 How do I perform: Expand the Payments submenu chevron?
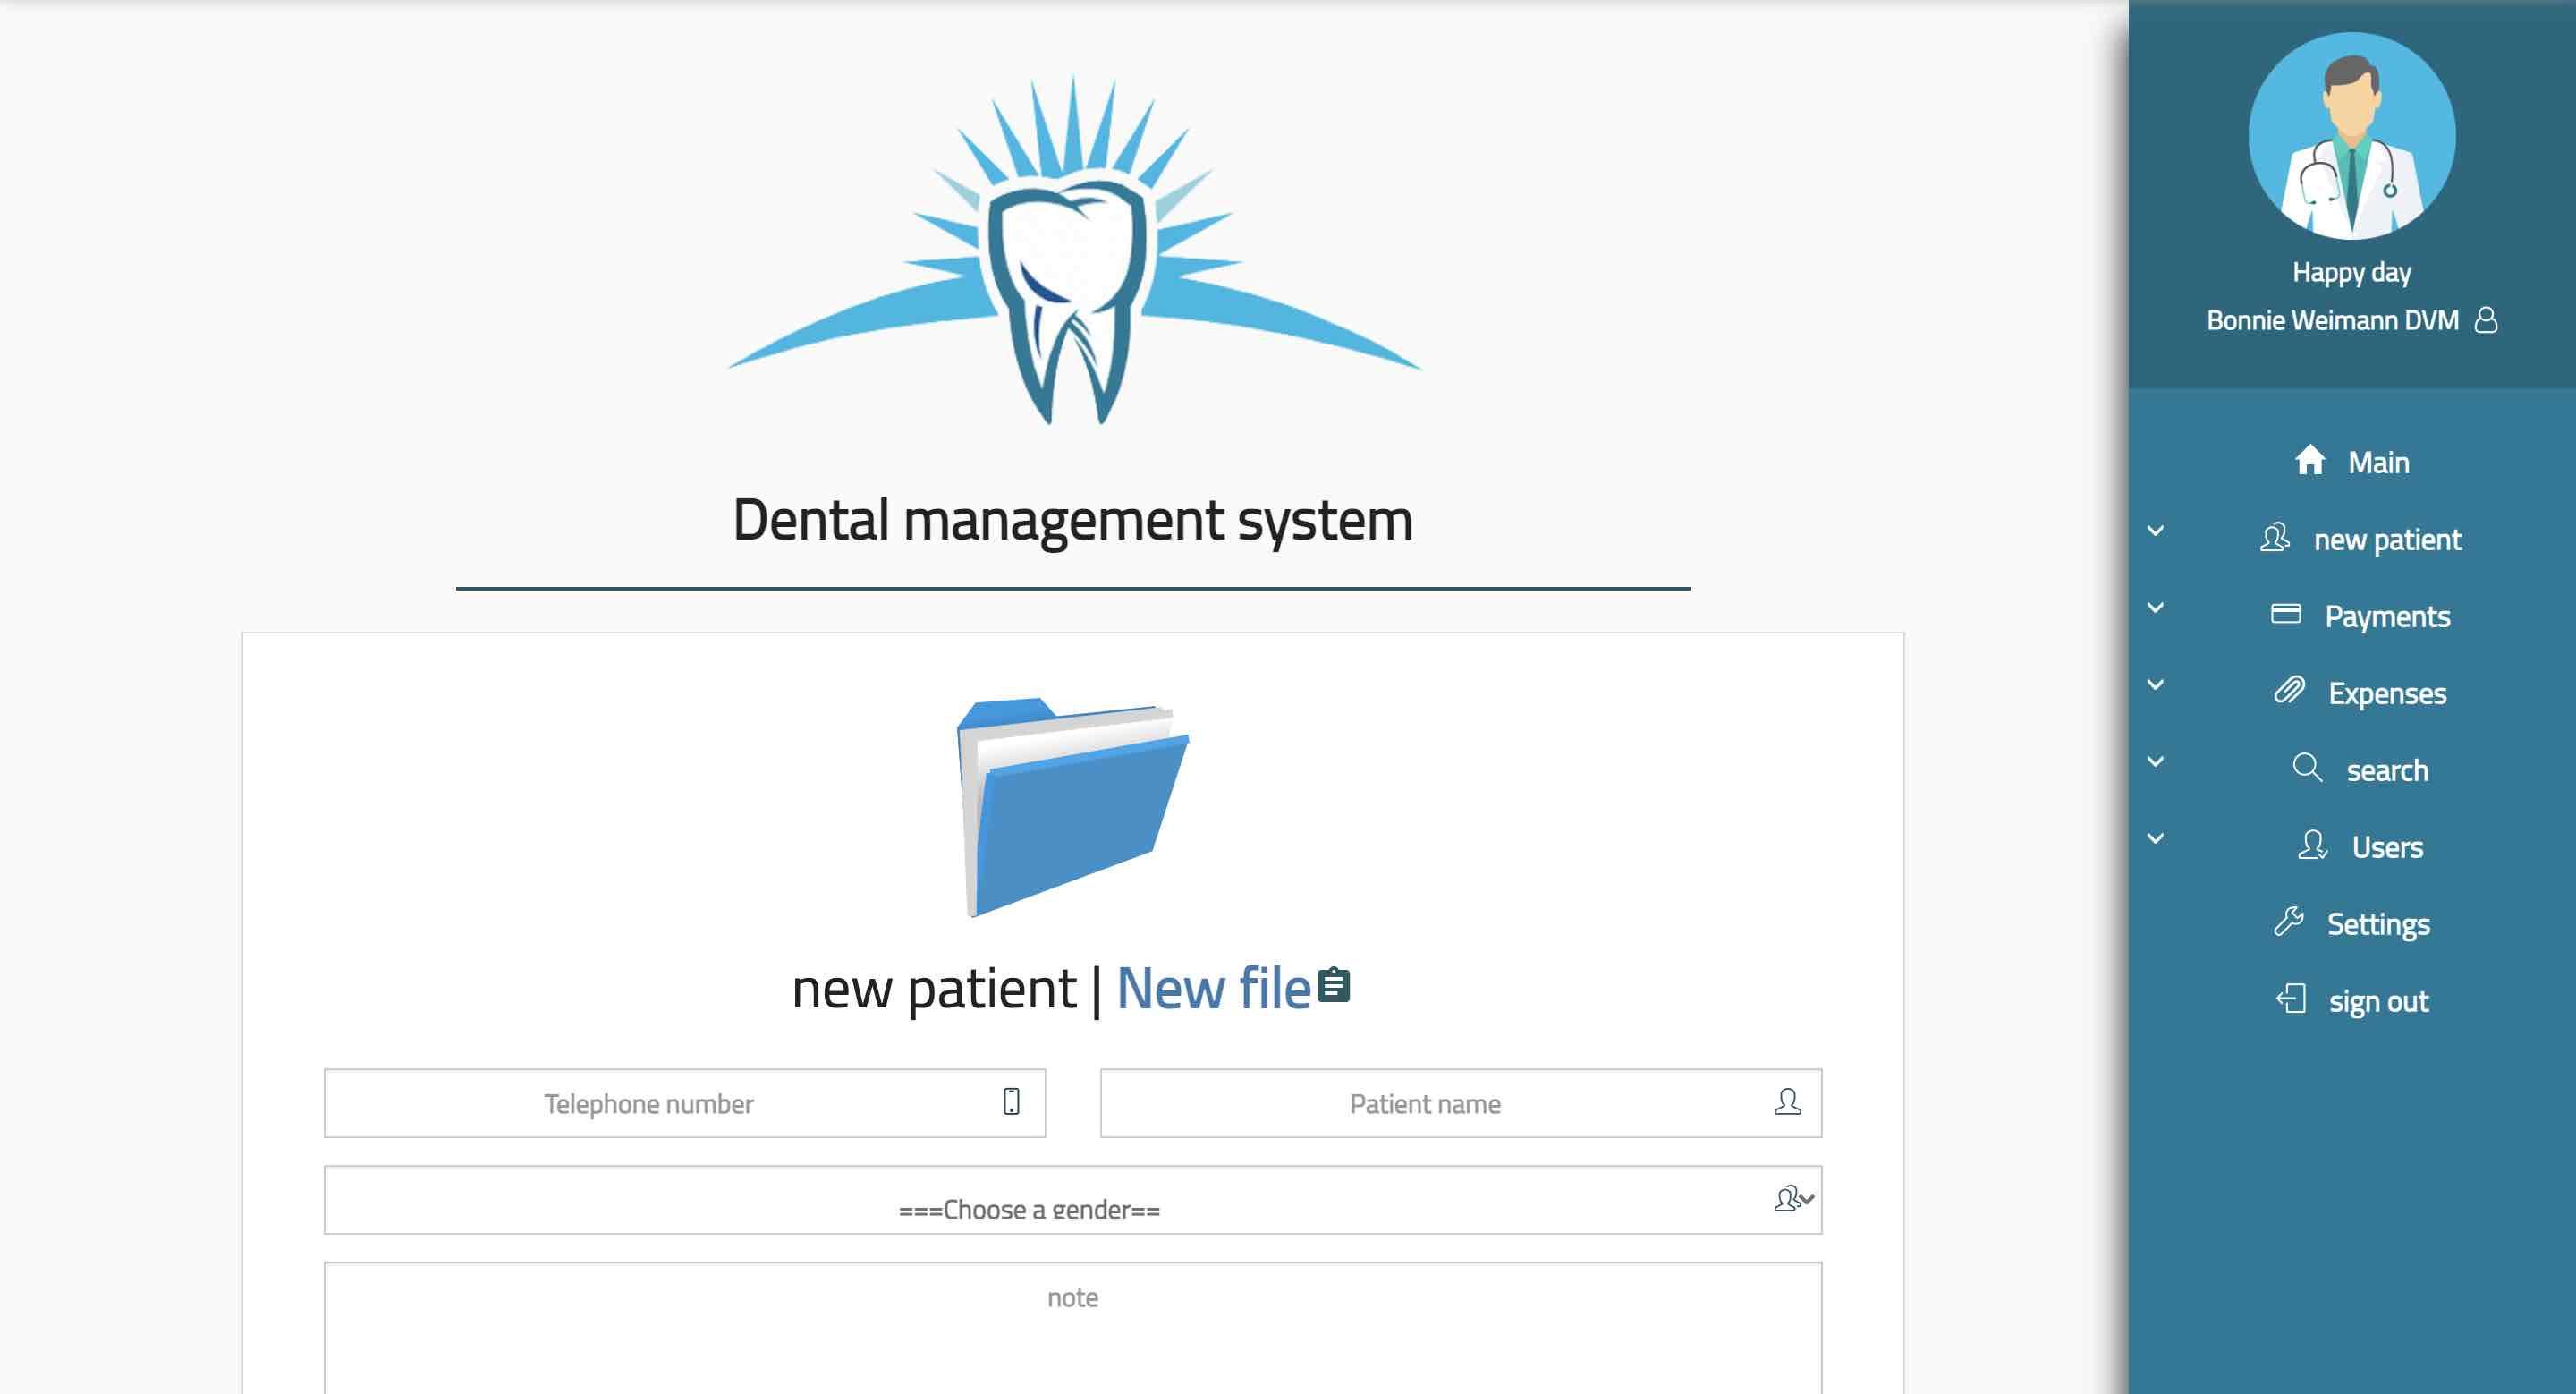(2156, 608)
